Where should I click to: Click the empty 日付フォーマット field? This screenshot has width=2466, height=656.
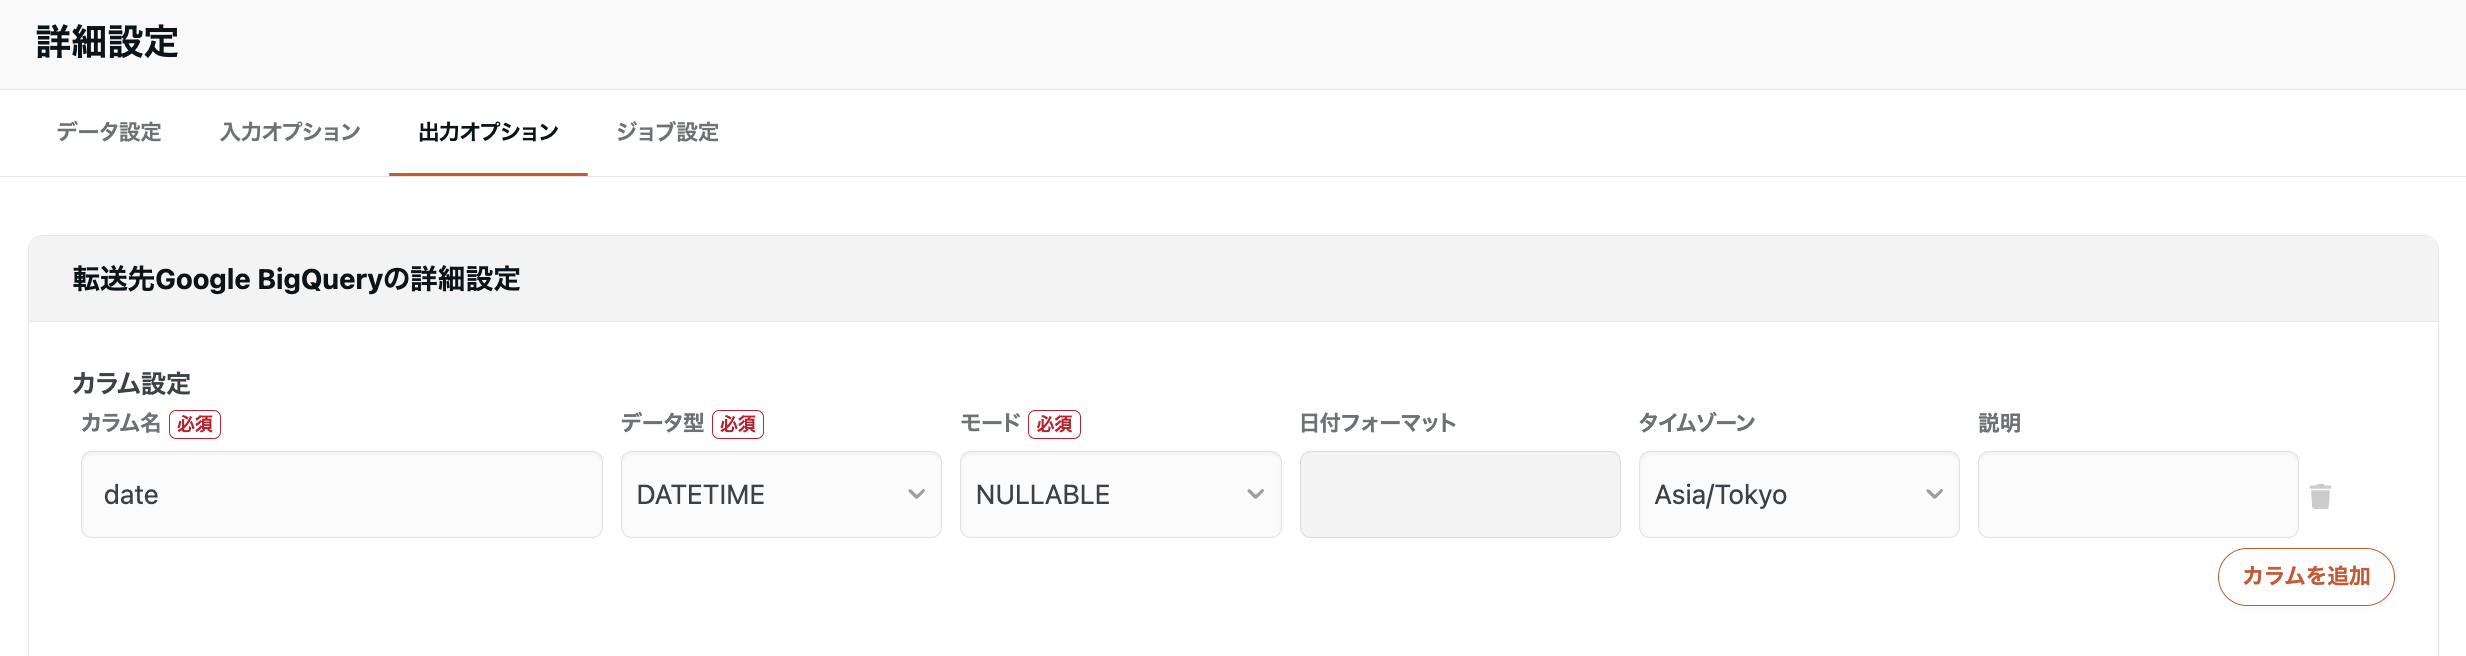tap(1459, 494)
